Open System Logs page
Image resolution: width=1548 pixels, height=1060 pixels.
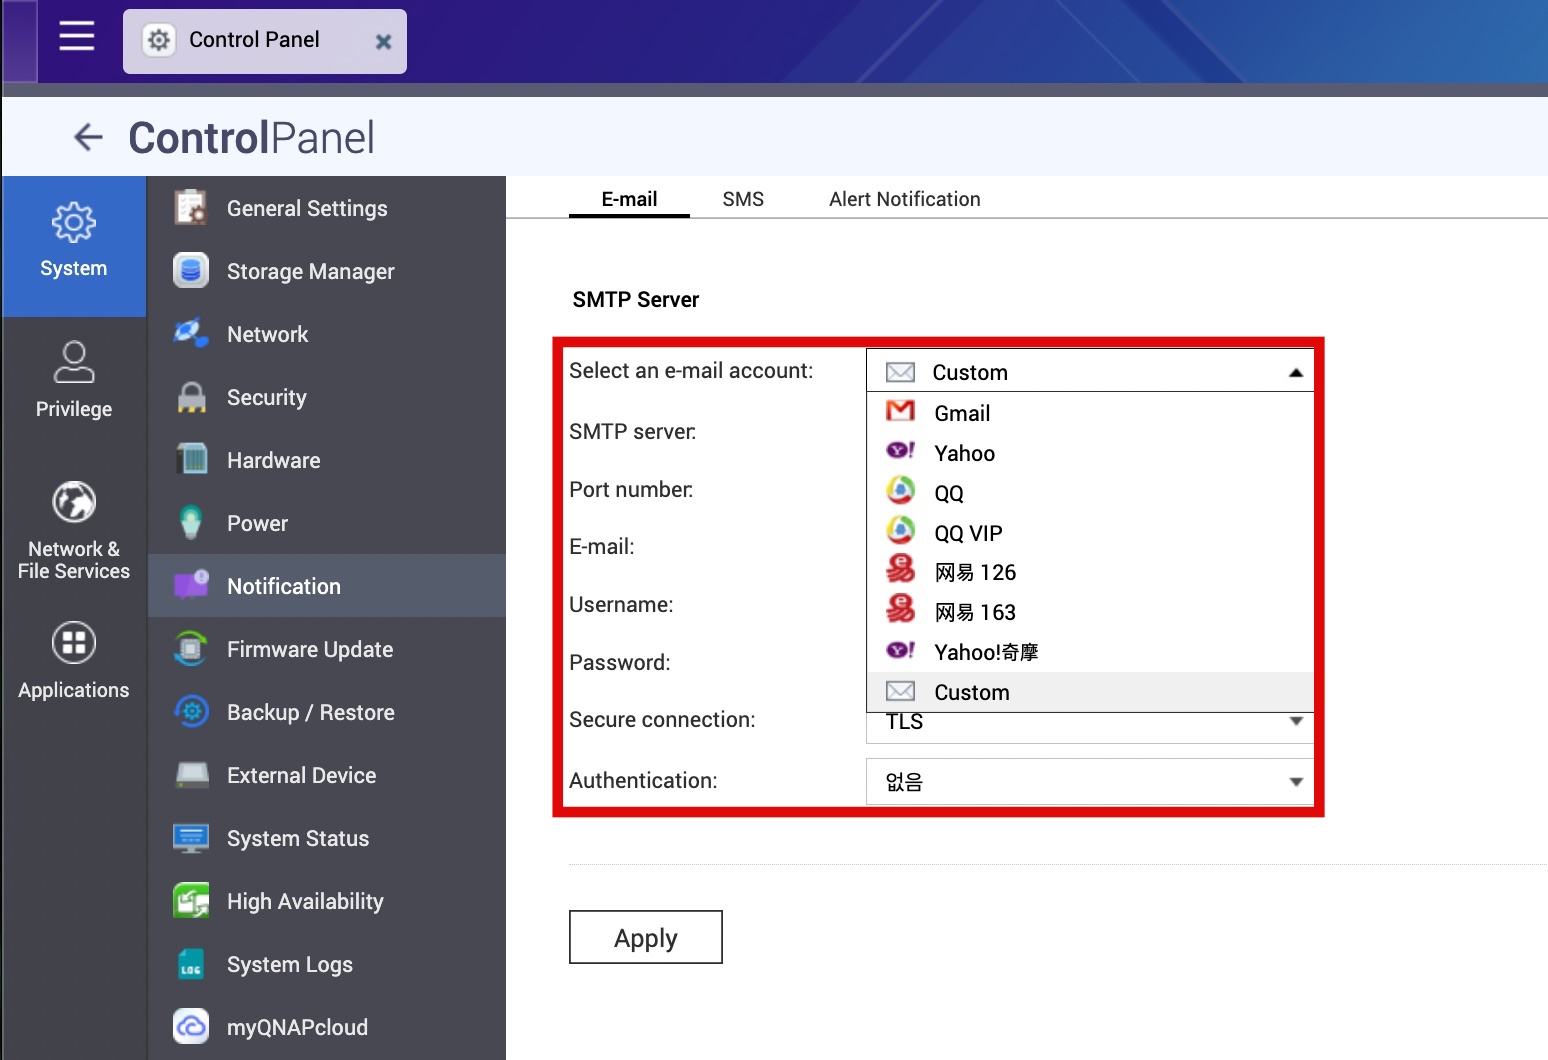[327, 964]
